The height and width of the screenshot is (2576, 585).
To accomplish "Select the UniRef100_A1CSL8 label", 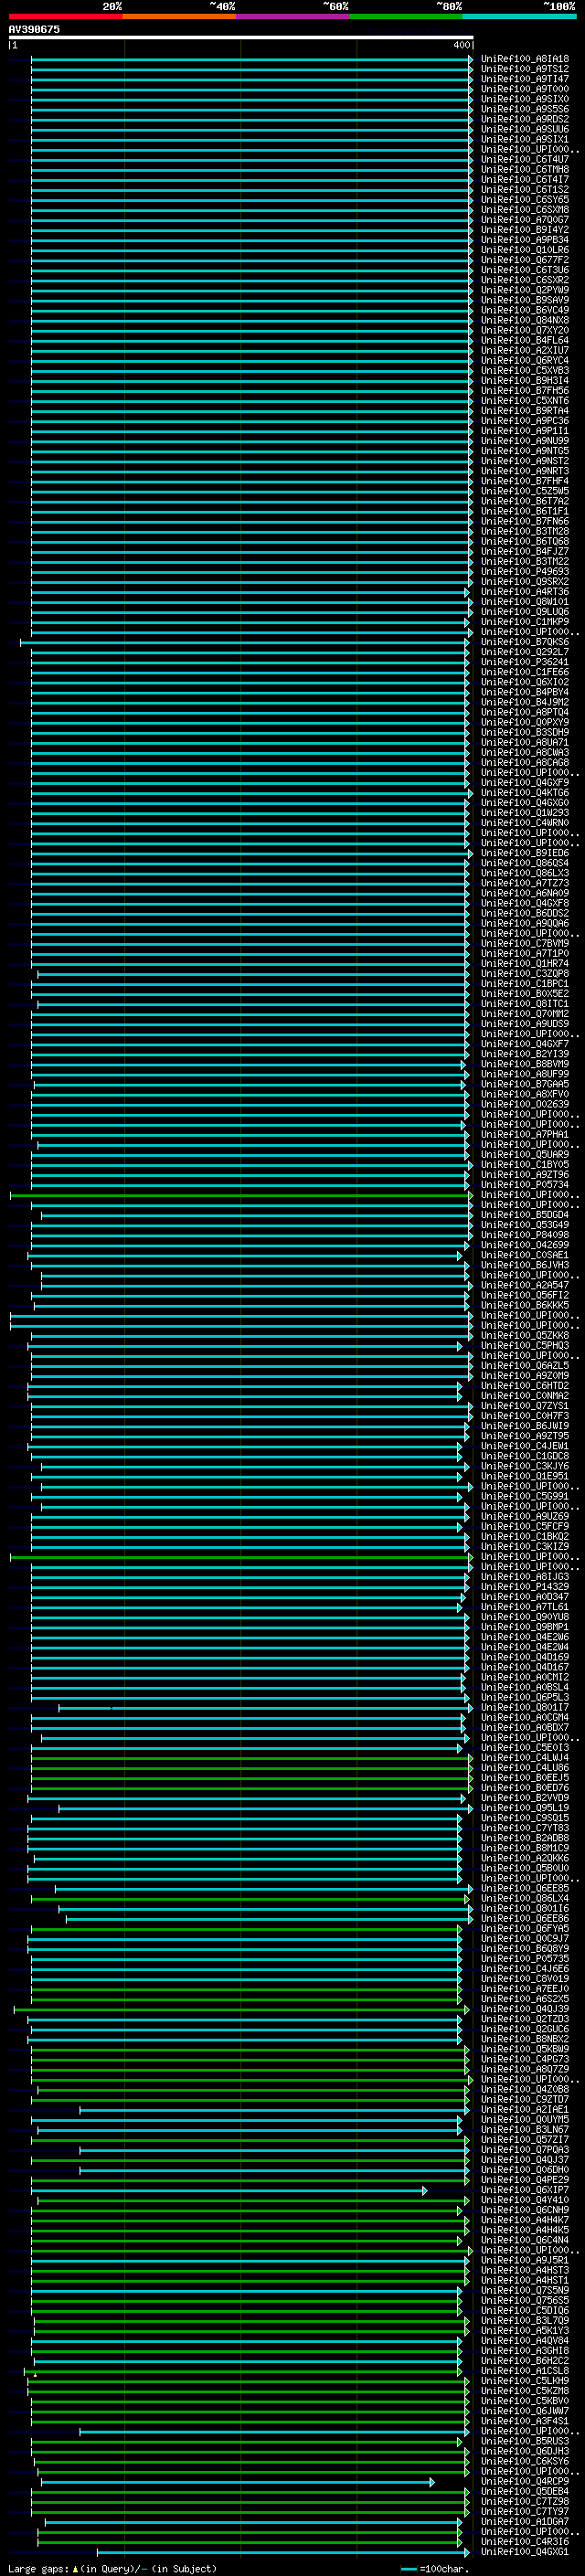I will pos(525,2371).
